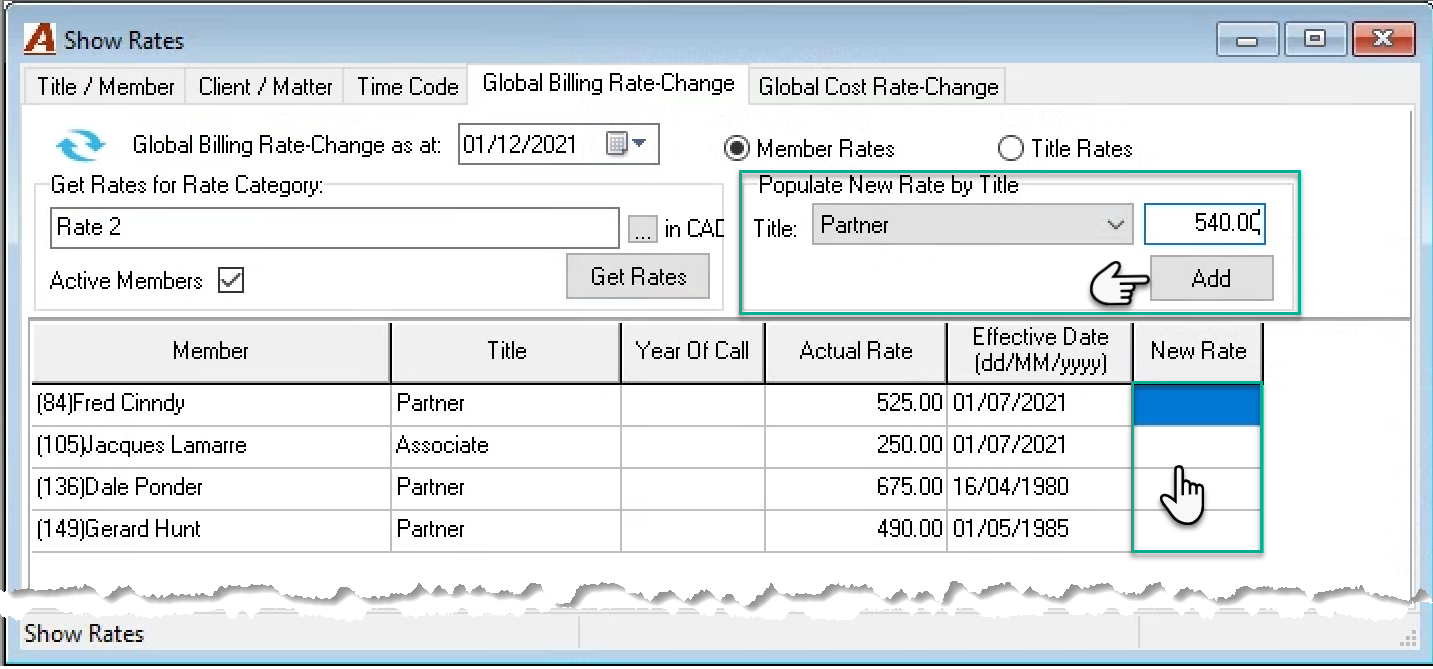Close the Show Rates window

click(x=1383, y=40)
